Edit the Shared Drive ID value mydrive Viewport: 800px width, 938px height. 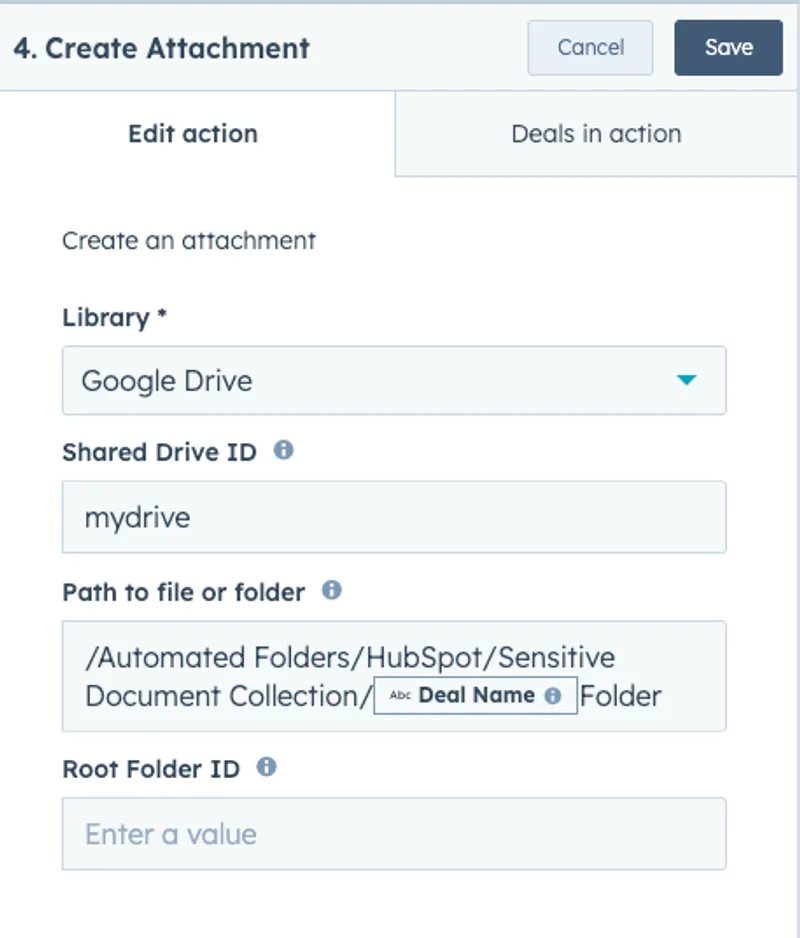[393, 517]
